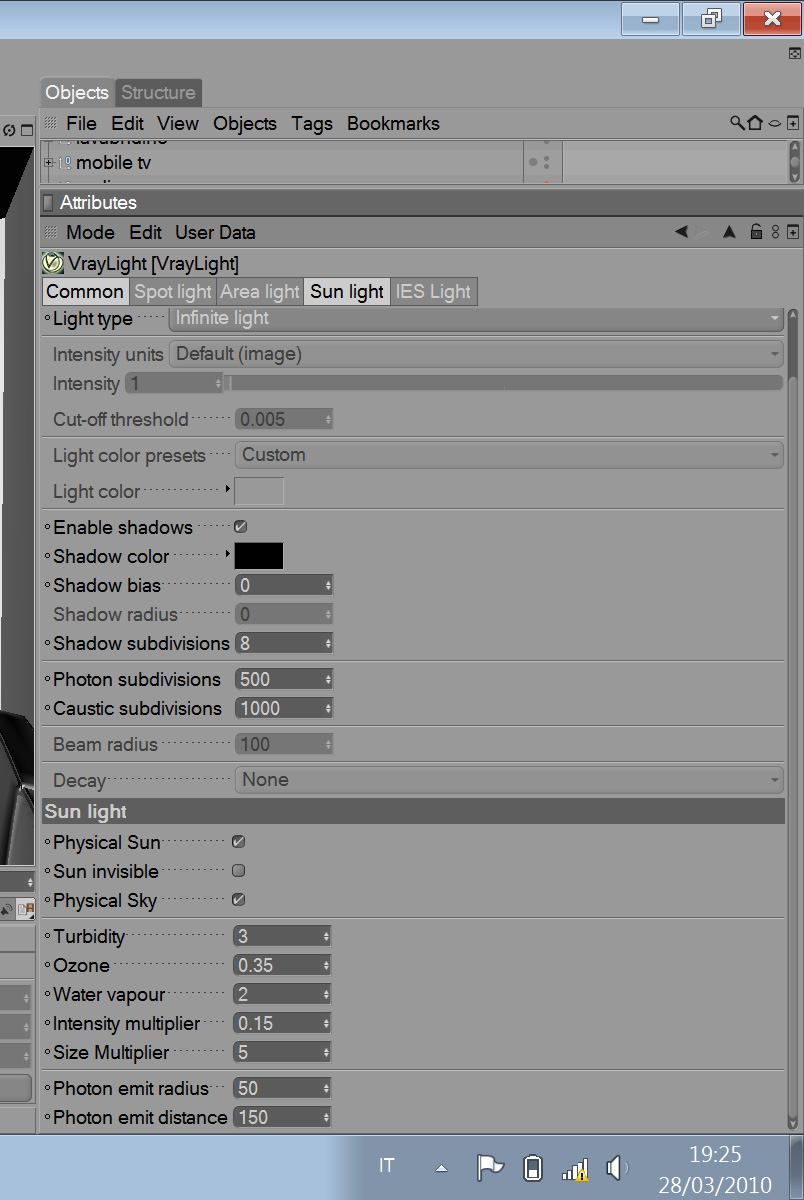Screen dimensions: 804x1200
Task: Click the up arrow in Attributes toolbar
Action: [x=729, y=232]
